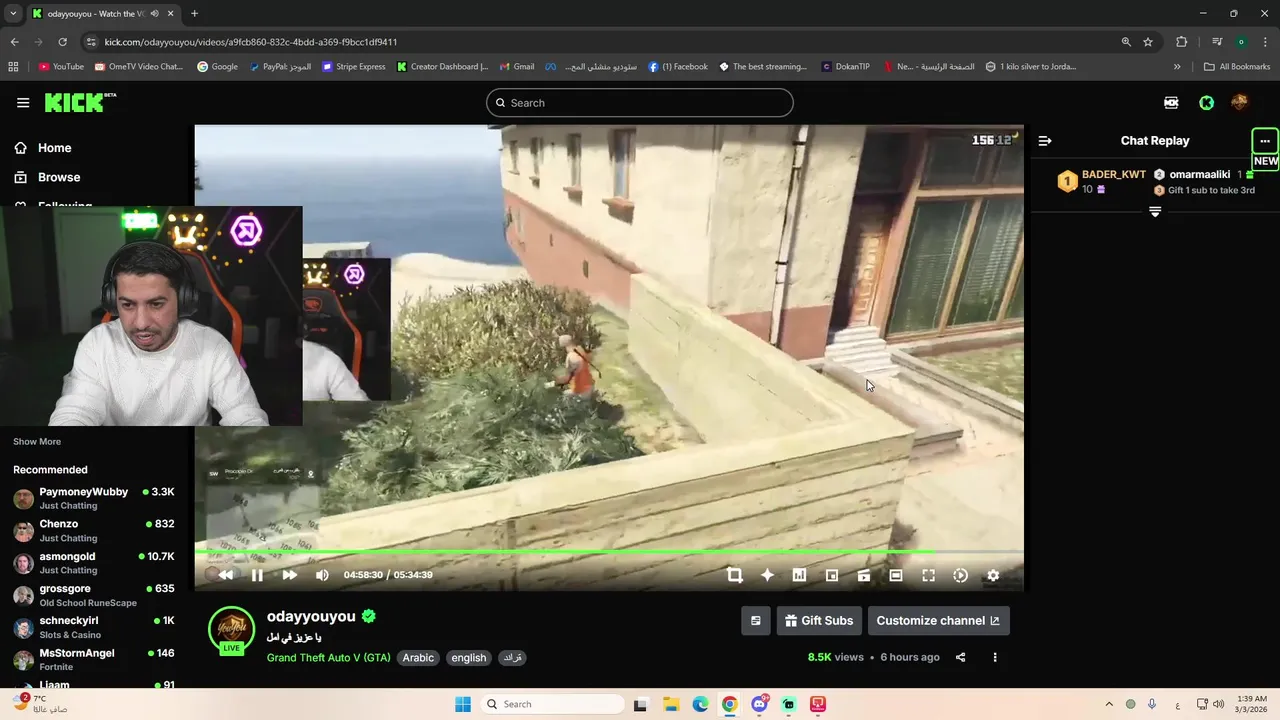Screen dimensions: 1280x720
Task: Click the KICK logo
Action: pos(80,102)
